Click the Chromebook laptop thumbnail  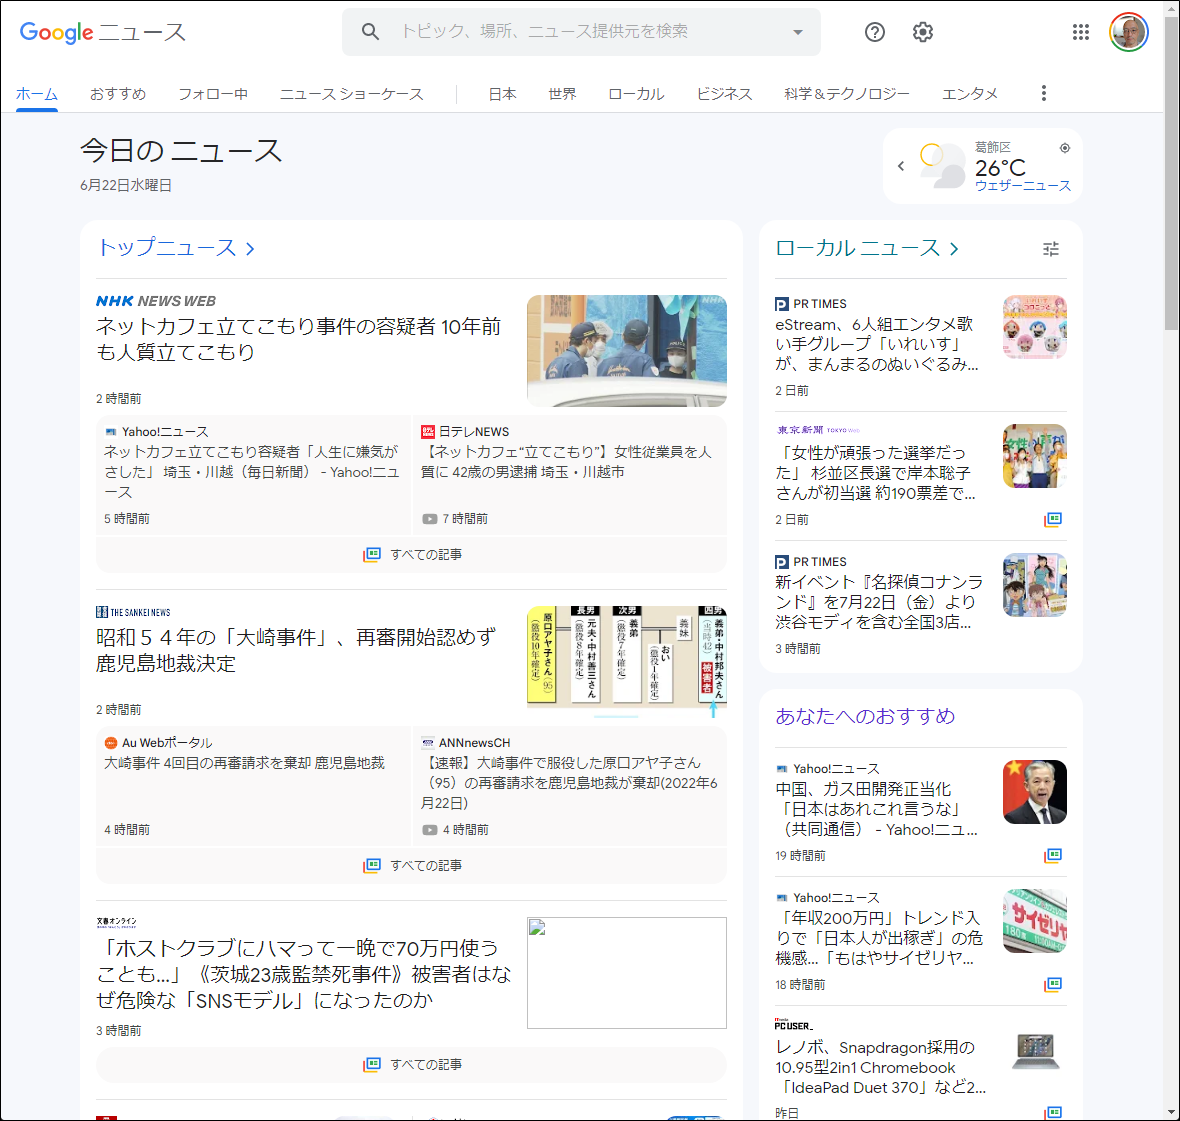click(x=1035, y=1050)
